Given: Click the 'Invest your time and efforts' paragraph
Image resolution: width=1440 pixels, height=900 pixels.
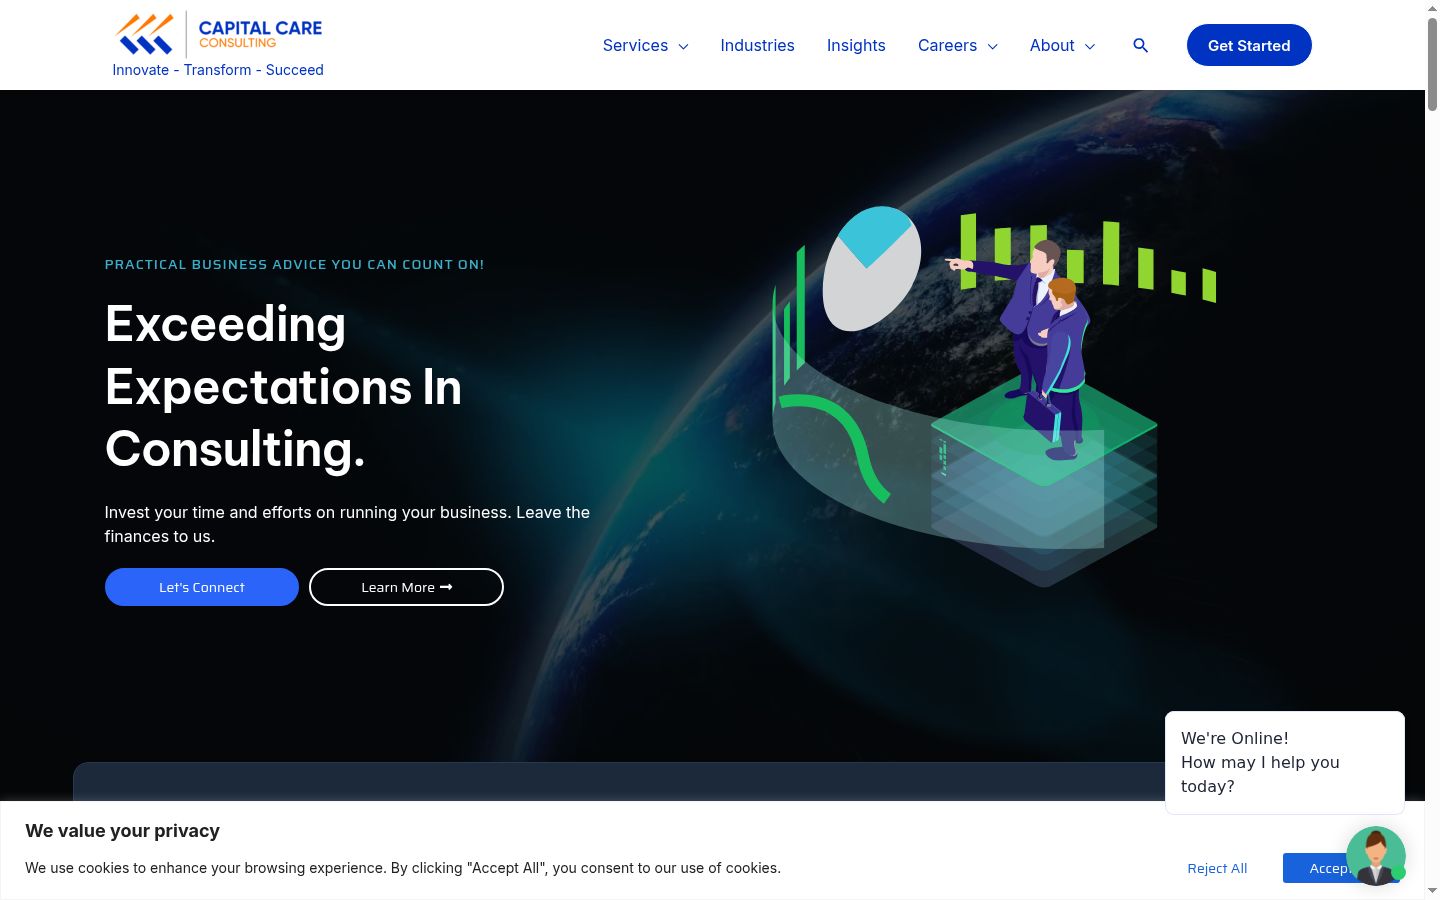Looking at the screenshot, I should [x=347, y=524].
